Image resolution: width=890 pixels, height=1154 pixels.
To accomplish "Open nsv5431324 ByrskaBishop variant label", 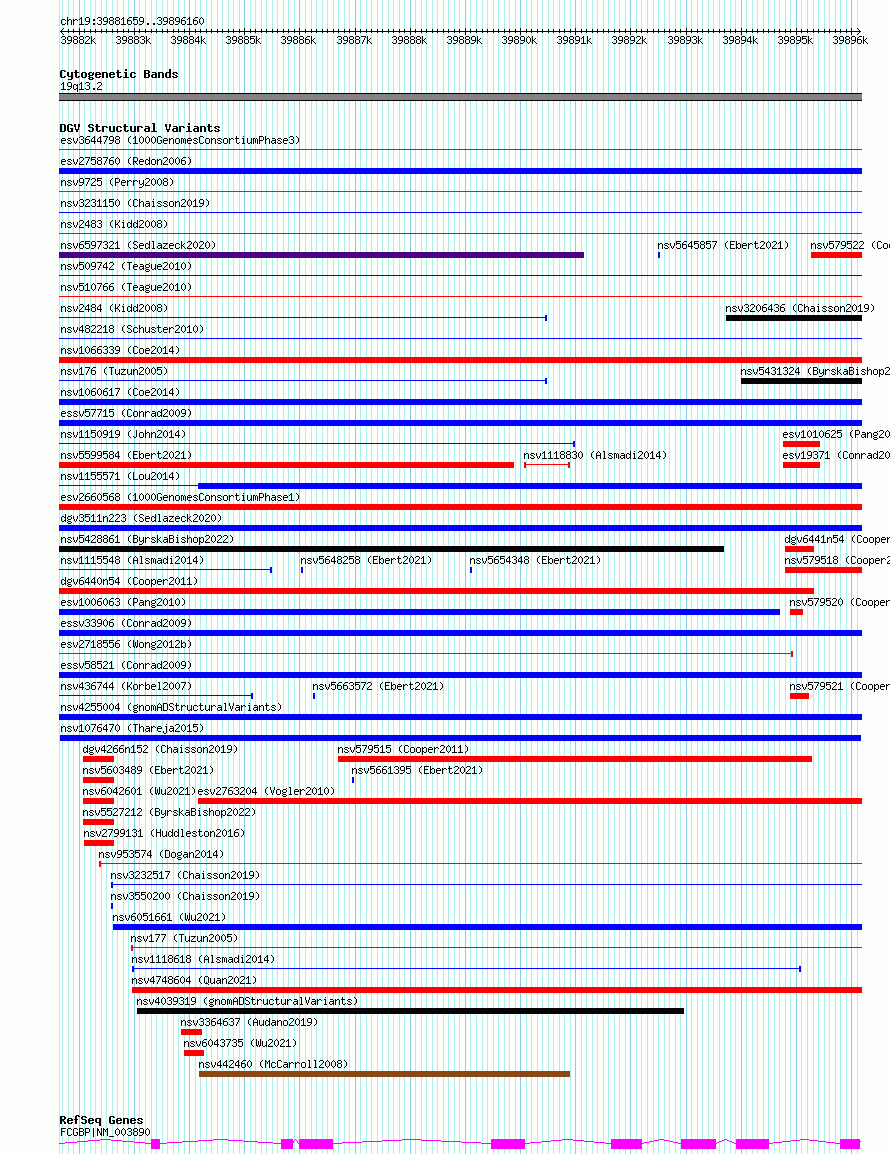I will [815, 372].
